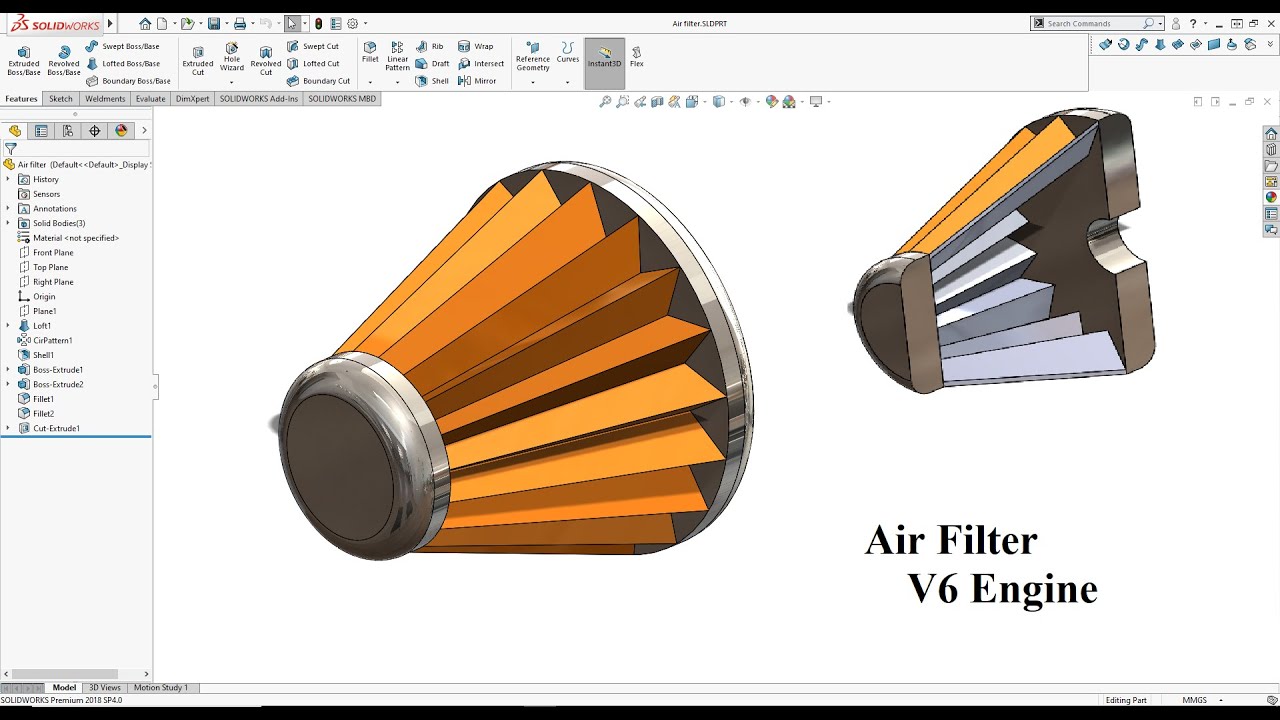
Task: Select Fillet2 in feature tree
Action: (37, 414)
